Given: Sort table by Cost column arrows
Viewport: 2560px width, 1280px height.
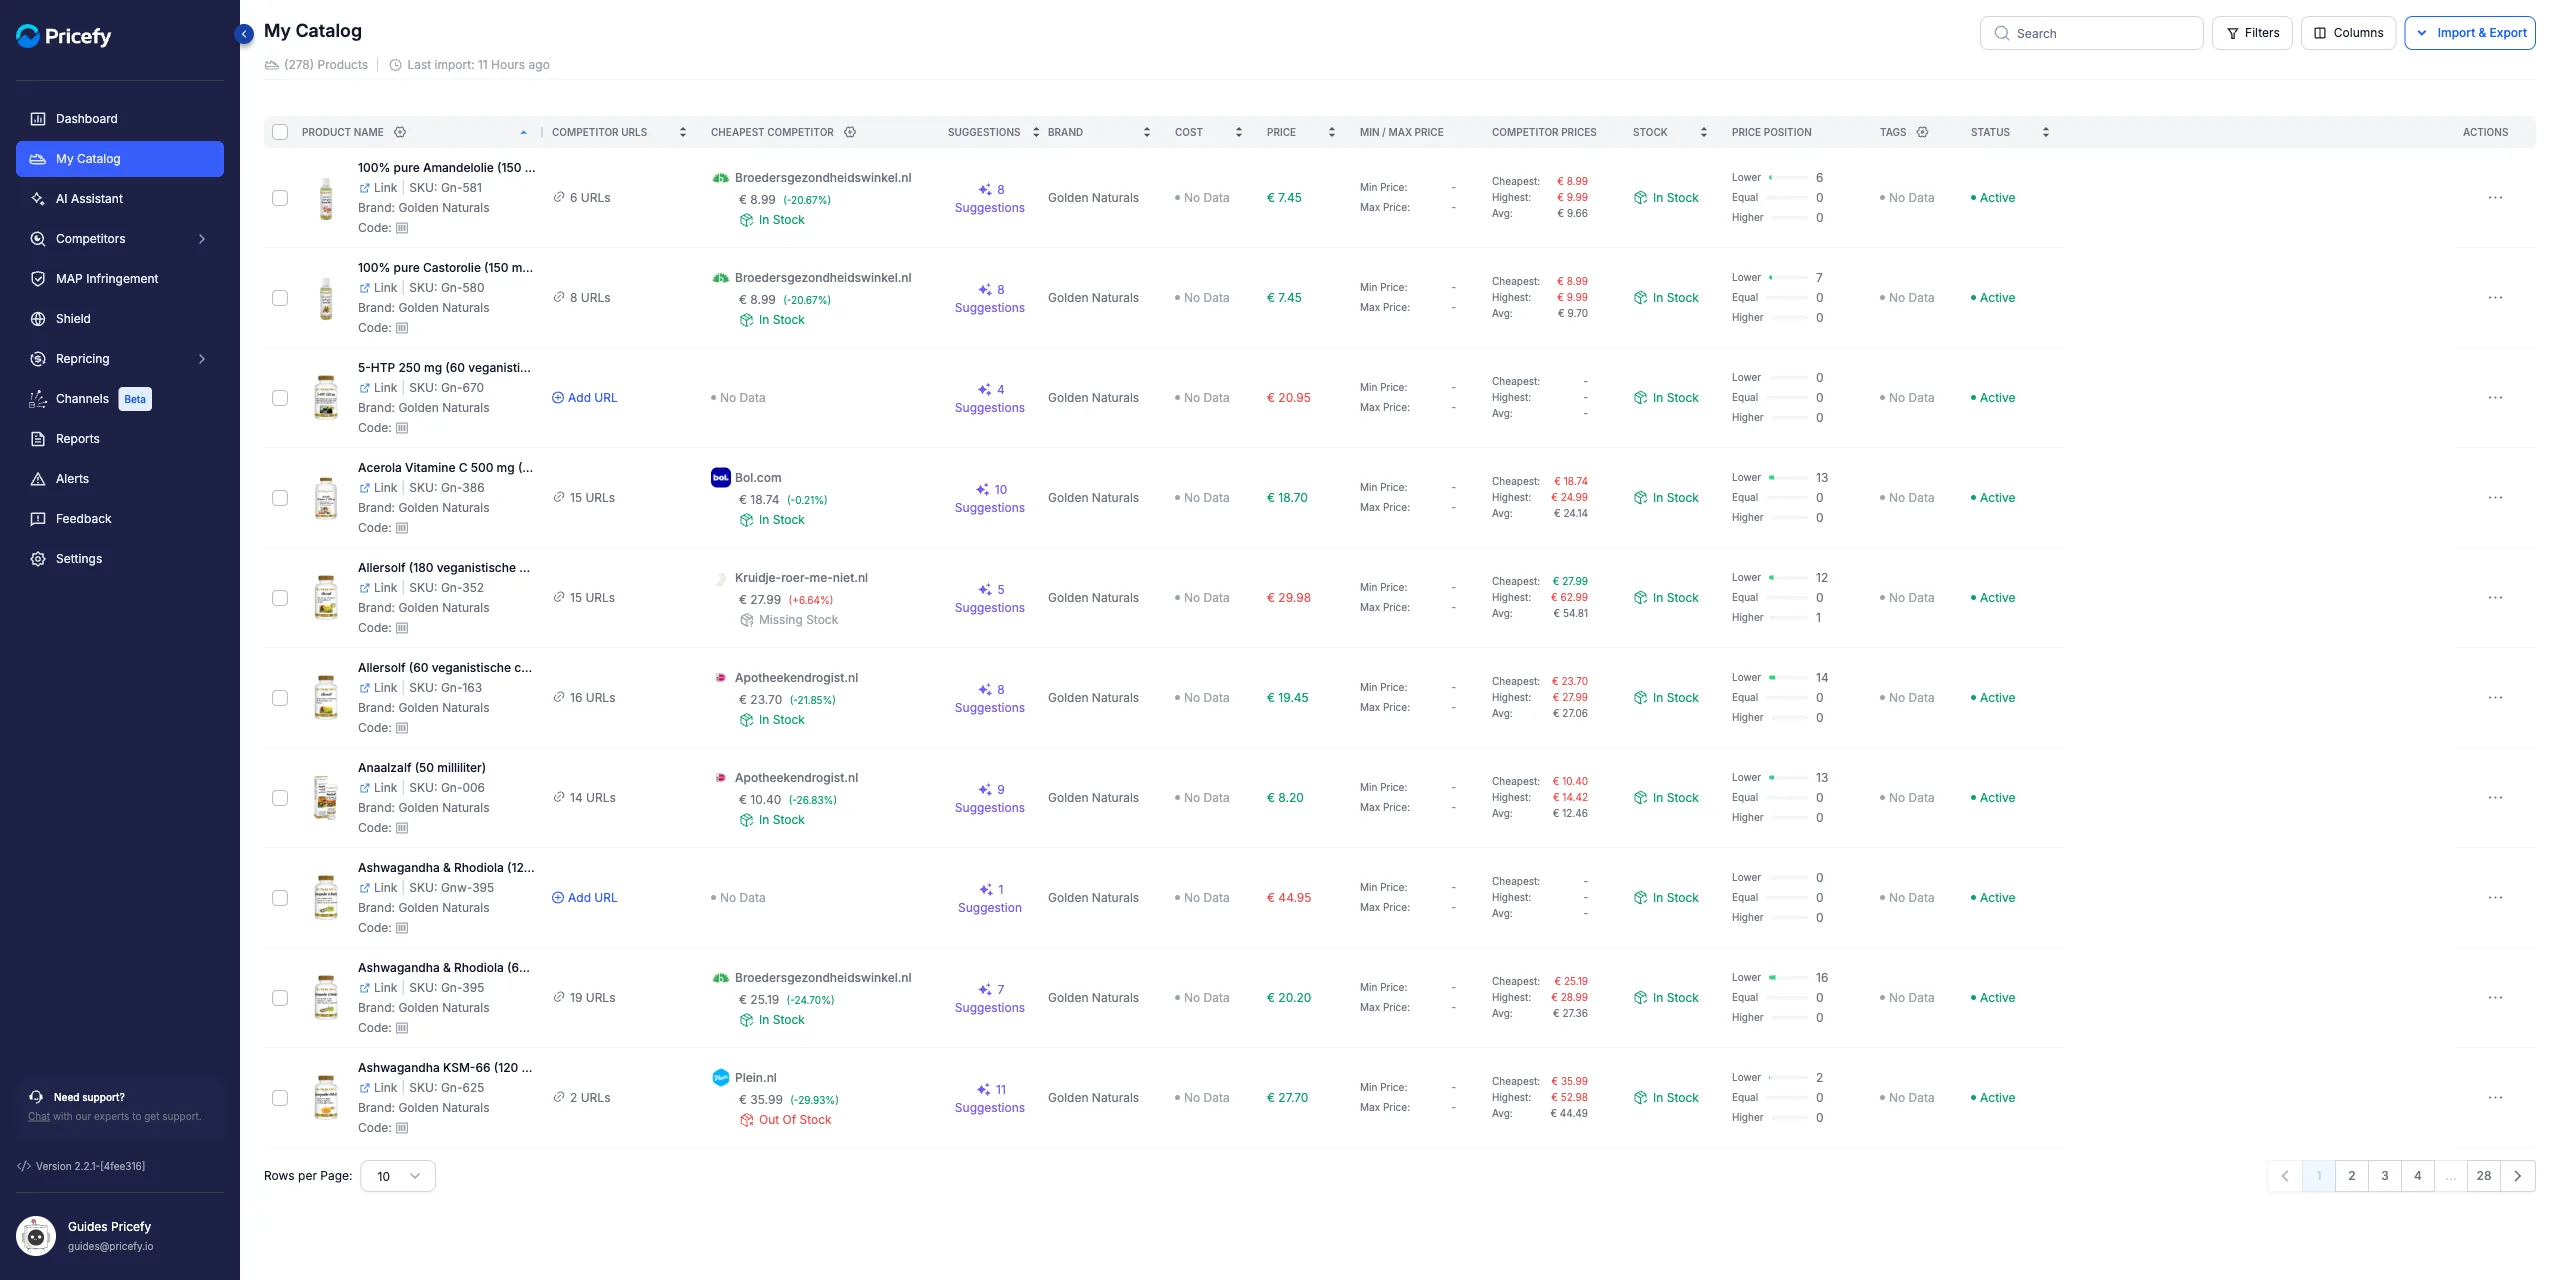Looking at the screenshot, I should pos(1239,132).
